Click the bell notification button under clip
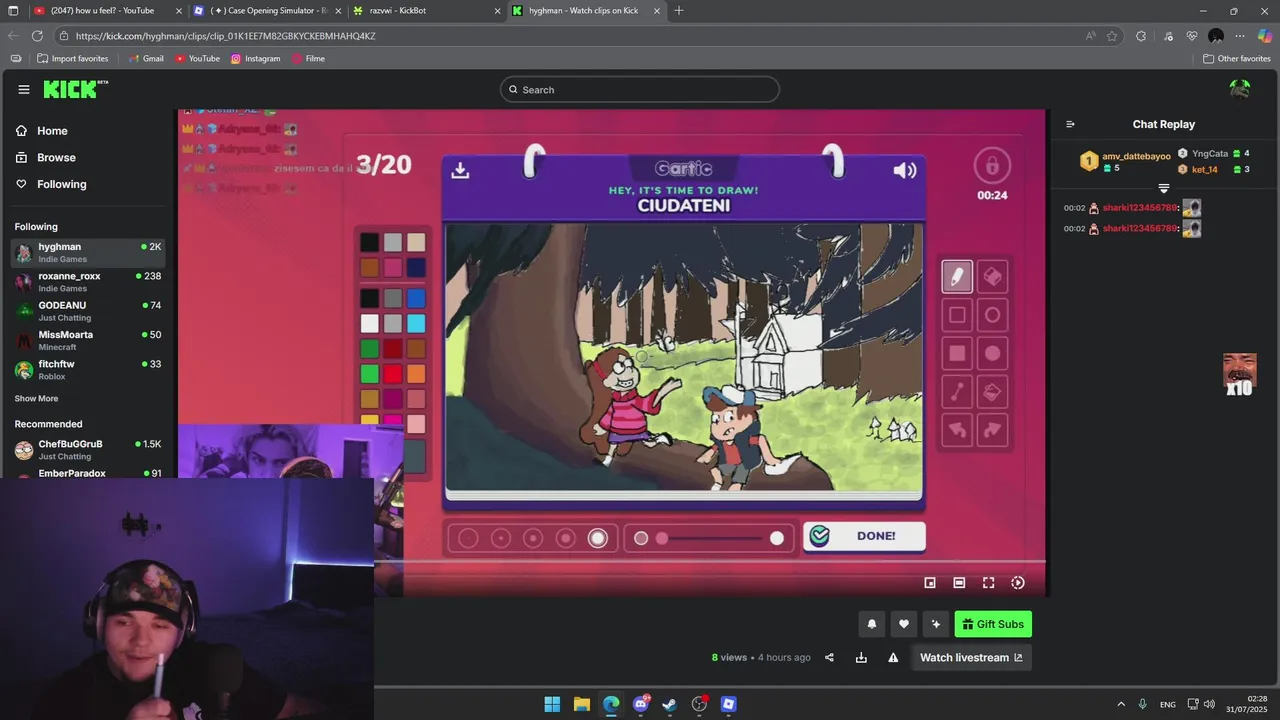Viewport: 1280px width, 720px height. pyautogui.click(x=872, y=624)
